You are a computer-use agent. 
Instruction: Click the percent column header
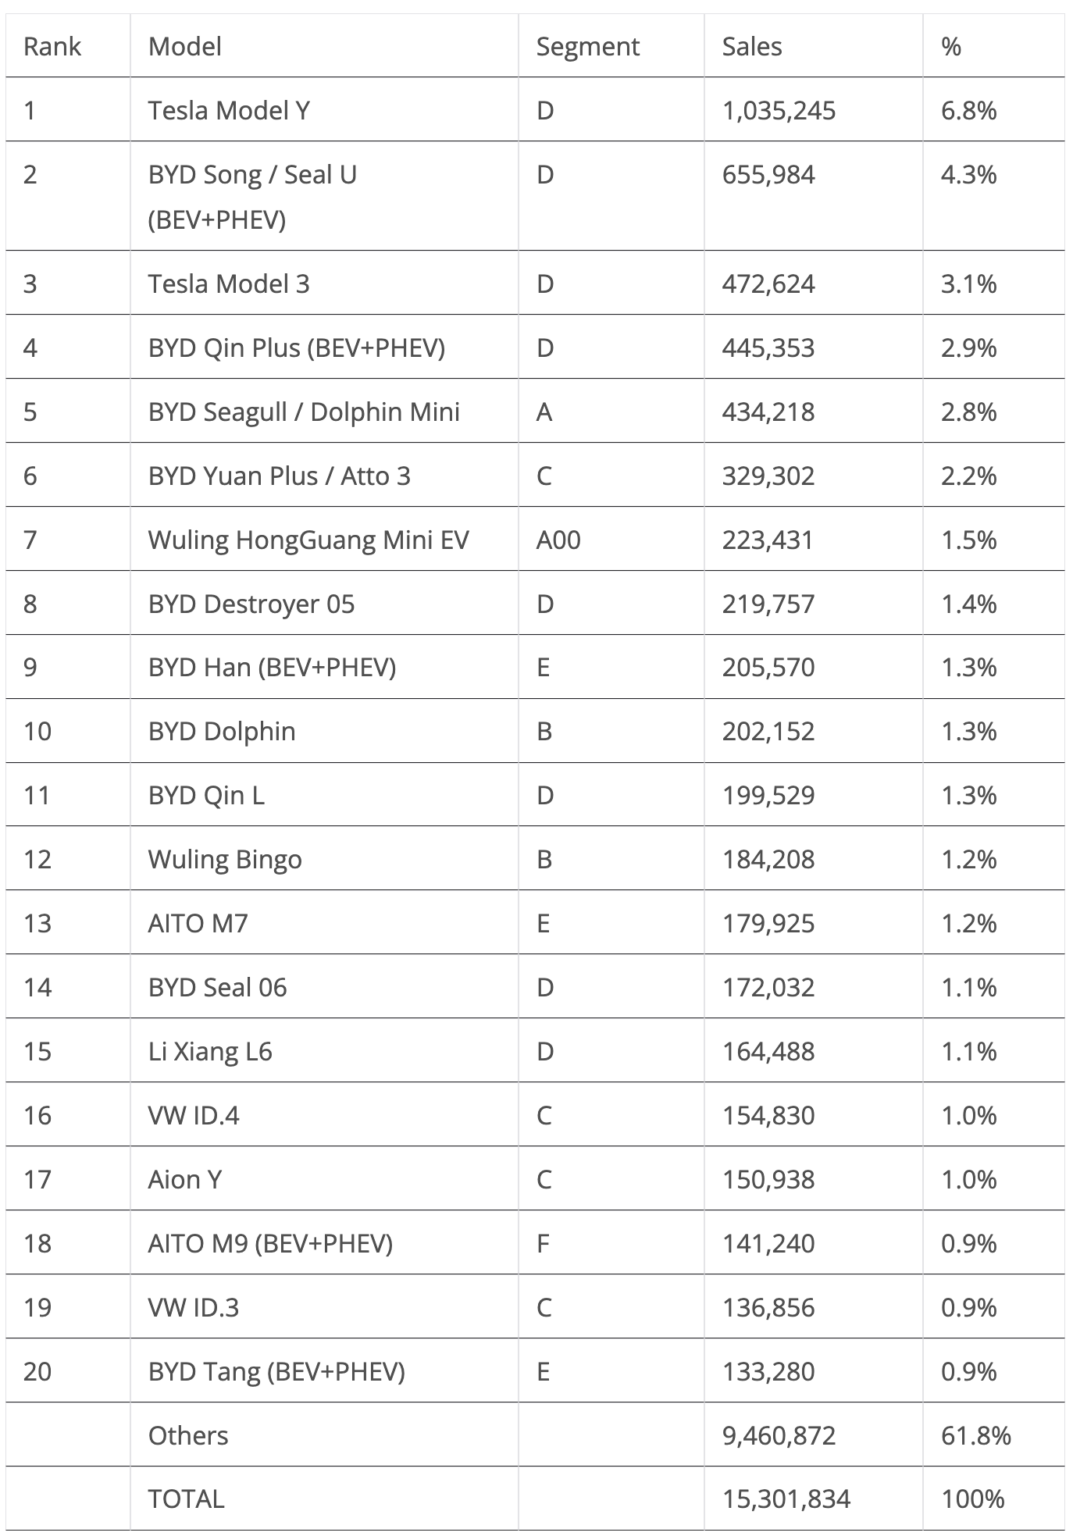point(951,46)
